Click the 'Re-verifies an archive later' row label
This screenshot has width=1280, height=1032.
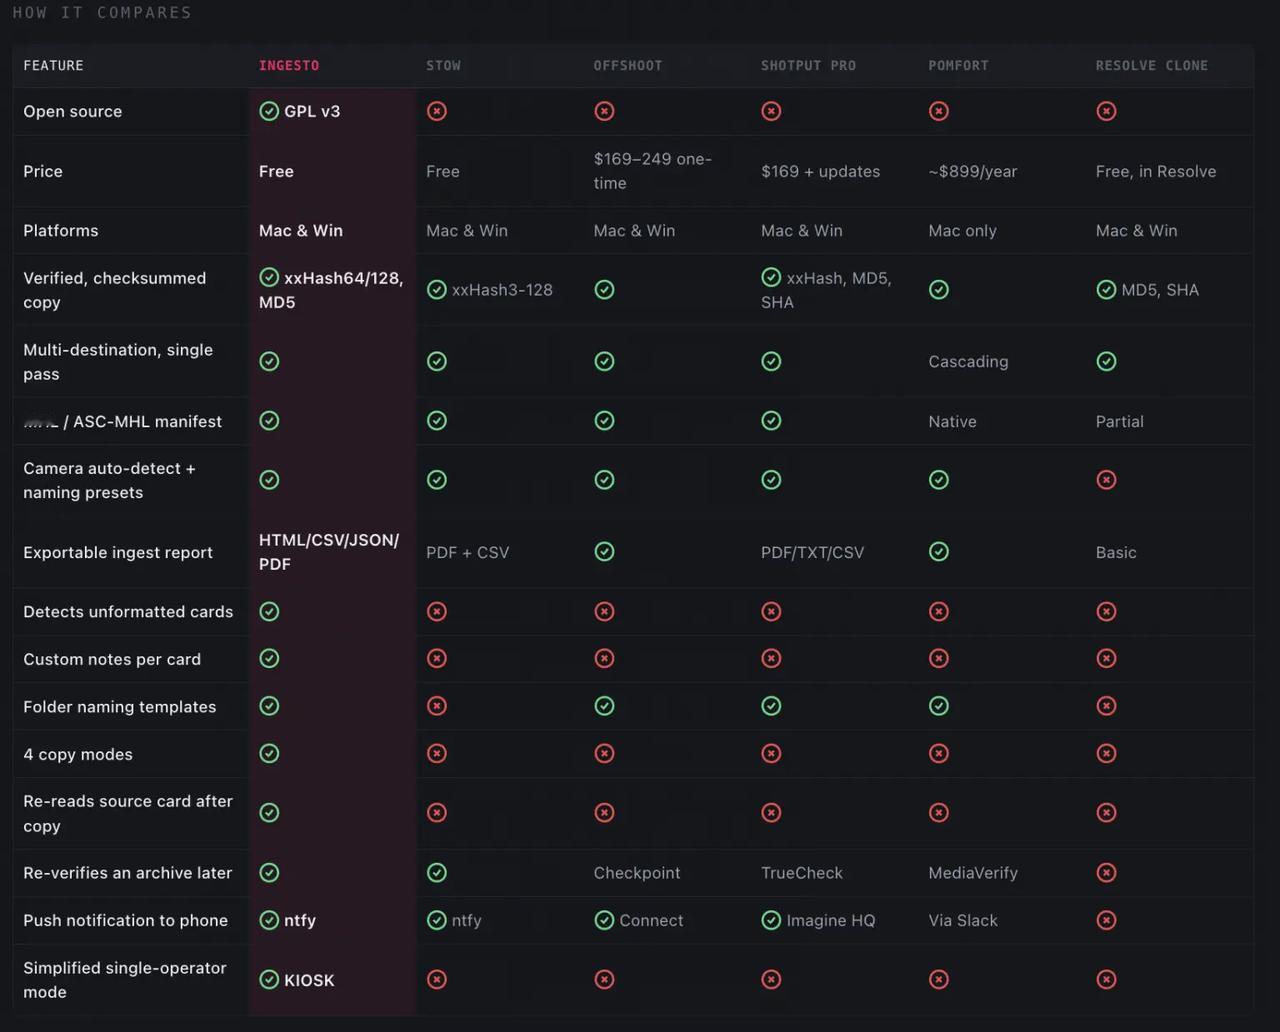[128, 873]
